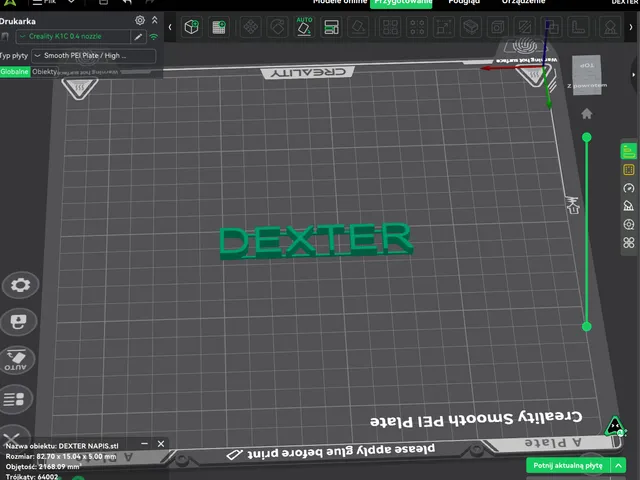640x480 pixels.
Task: Select the Lay on face tool
Action: [358, 27]
